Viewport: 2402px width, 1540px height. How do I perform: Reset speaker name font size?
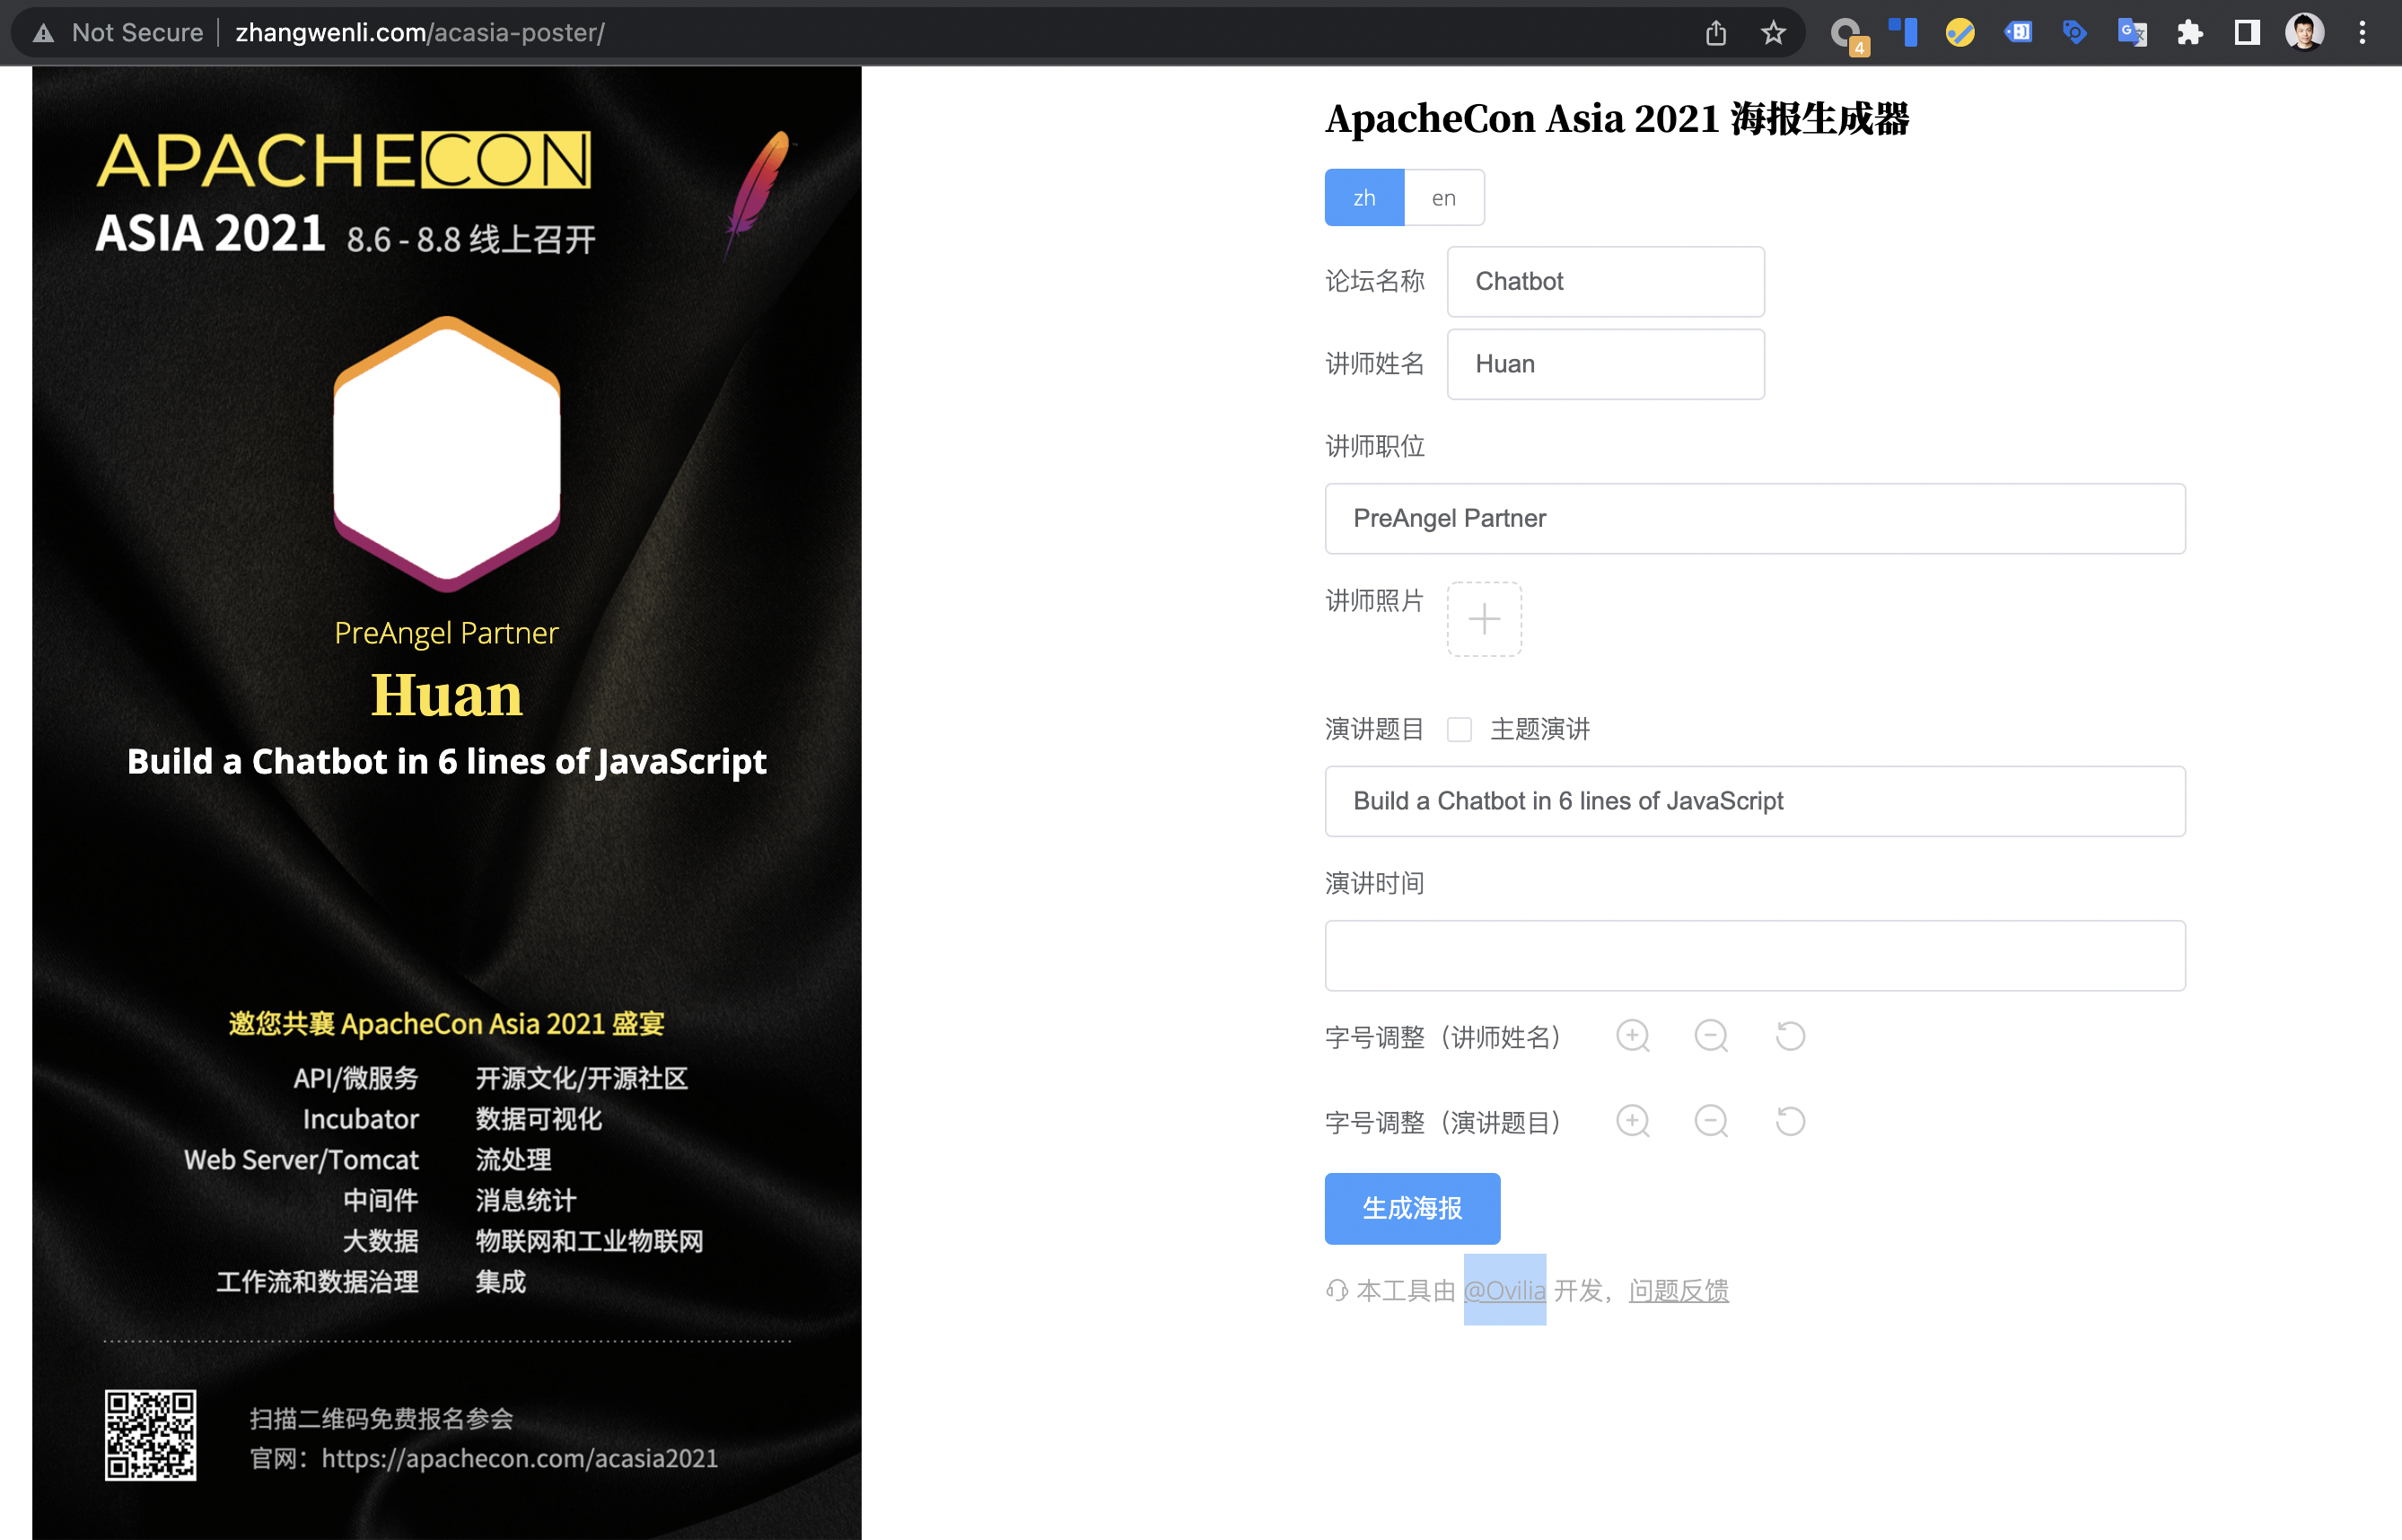(x=1790, y=1036)
